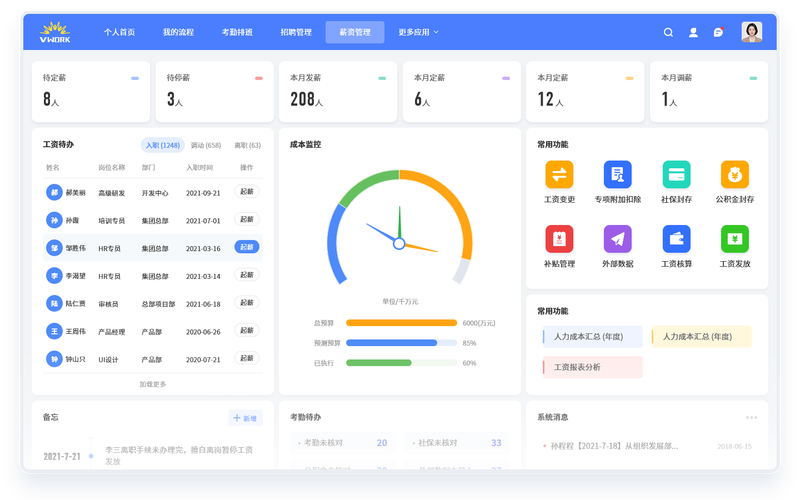Open 公积金封存 function icon
Viewport: 800px width, 500px height.
[x=734, y=174]
